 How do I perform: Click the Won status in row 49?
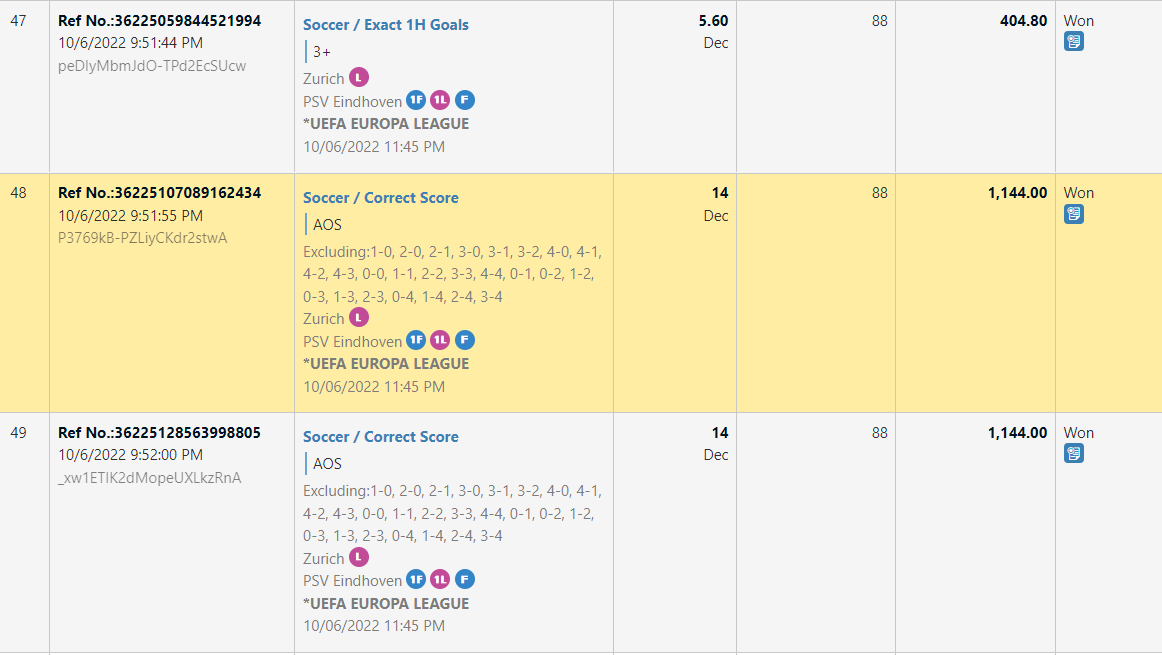(x=1078, y=433)
